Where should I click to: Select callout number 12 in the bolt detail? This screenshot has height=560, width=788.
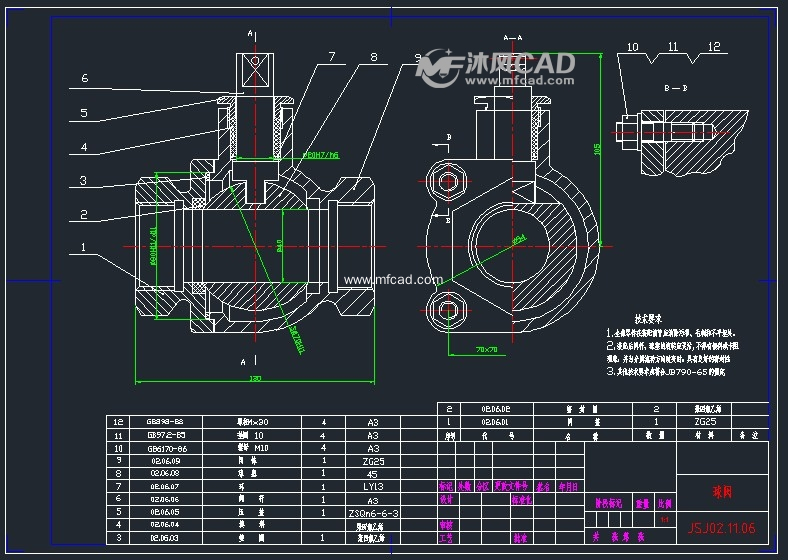point(712,47)
